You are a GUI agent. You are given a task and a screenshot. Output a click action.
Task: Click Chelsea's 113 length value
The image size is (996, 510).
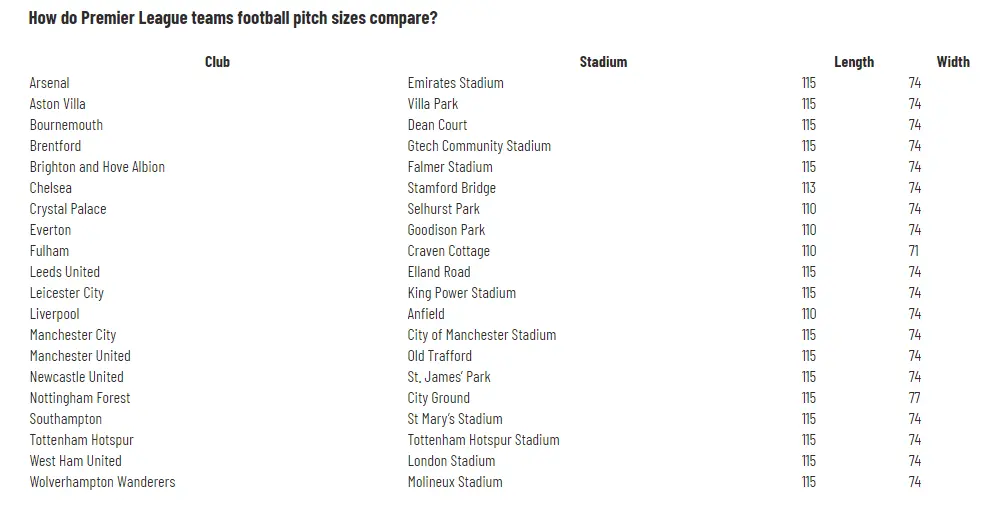click(808, 188)
